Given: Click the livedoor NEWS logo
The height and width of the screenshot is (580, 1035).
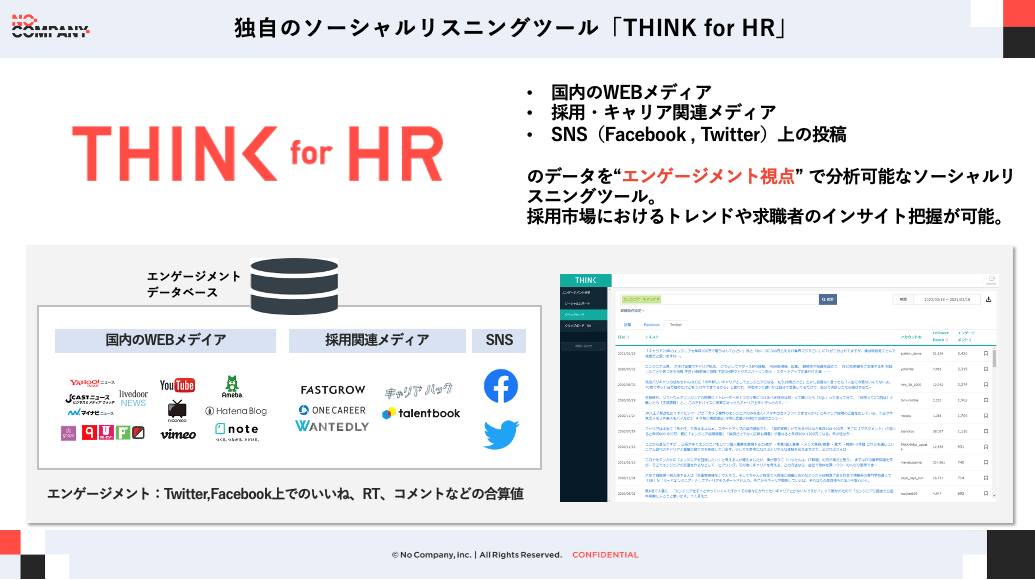Looking at the screenshot, I should [133, 398].
